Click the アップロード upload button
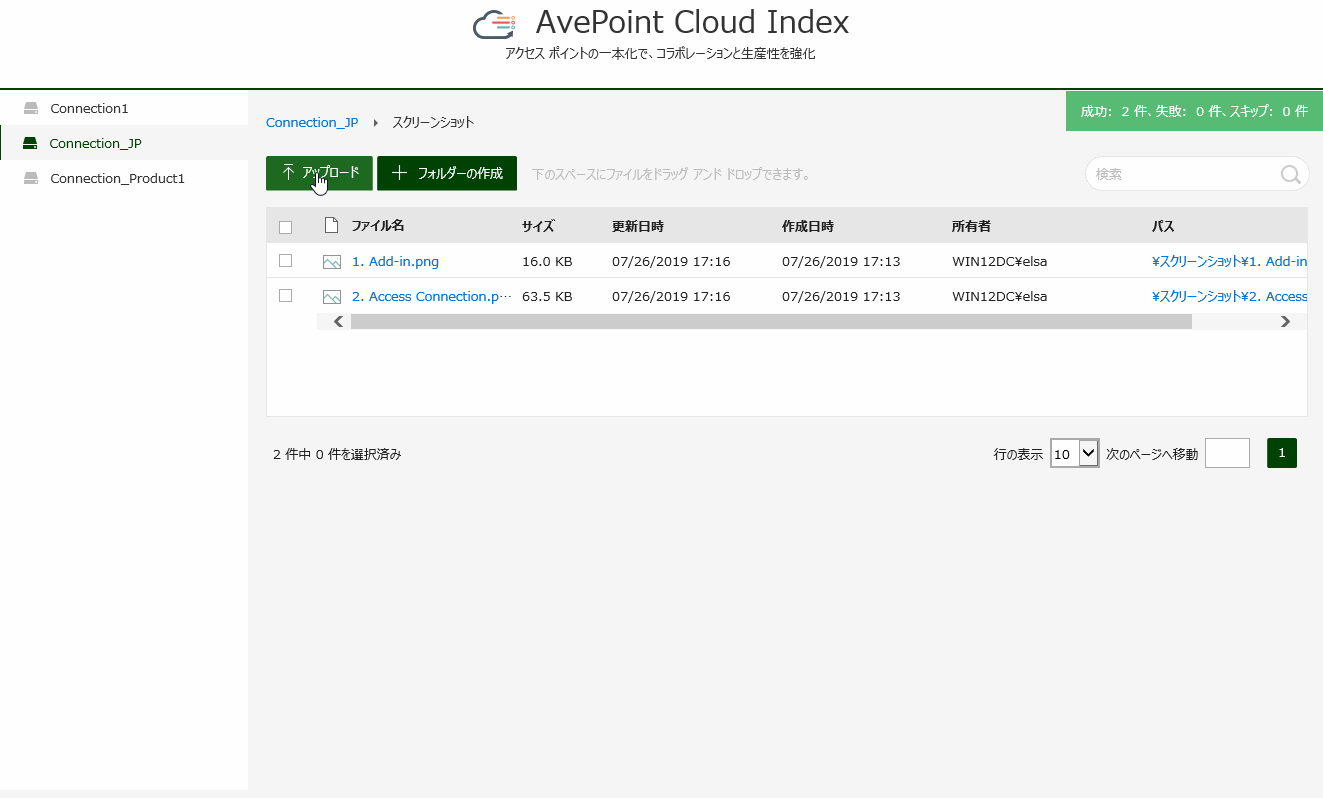The height and width of the screenshot is (798, 1323). click(319, 173)
